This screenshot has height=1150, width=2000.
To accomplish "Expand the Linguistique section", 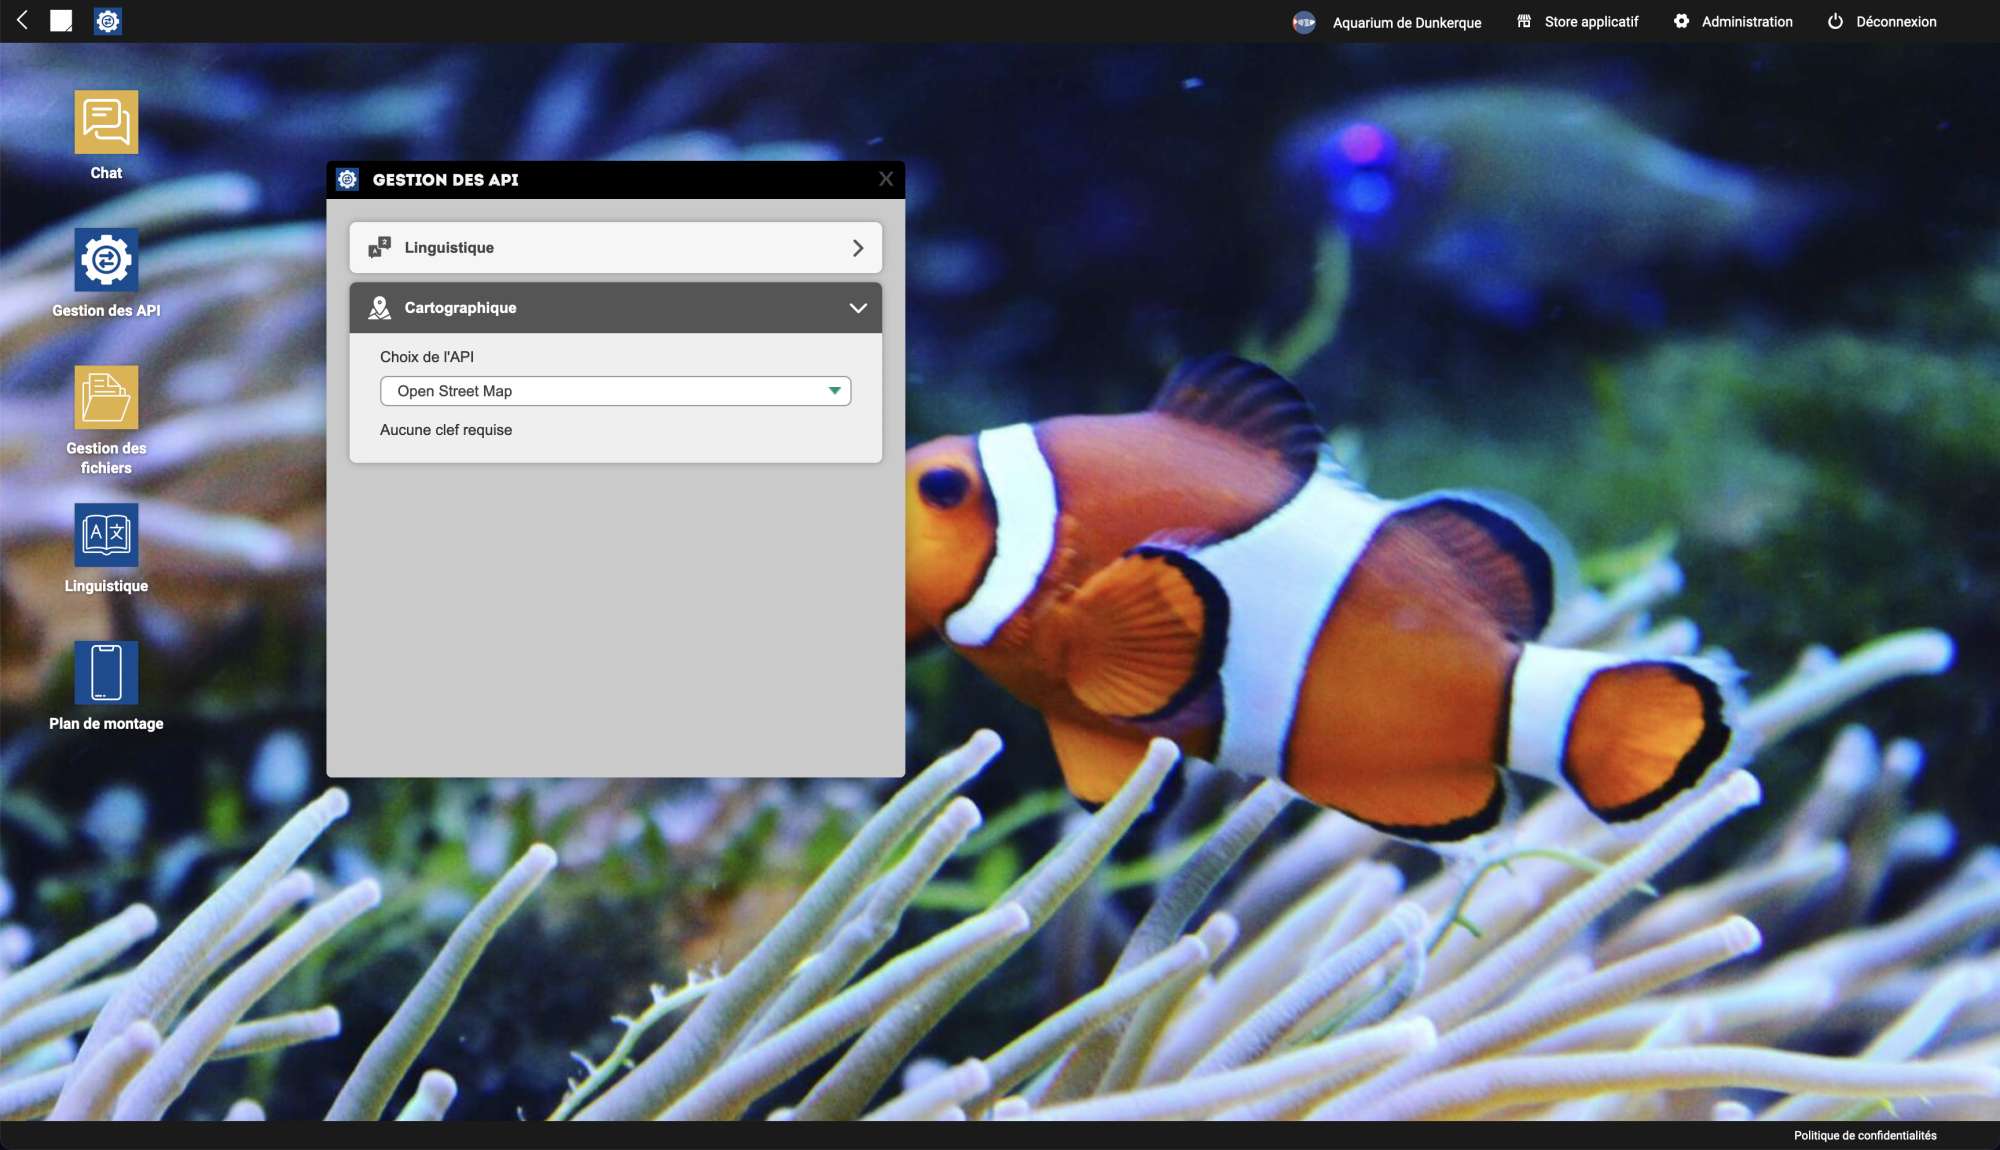I will tap(615, 248).
